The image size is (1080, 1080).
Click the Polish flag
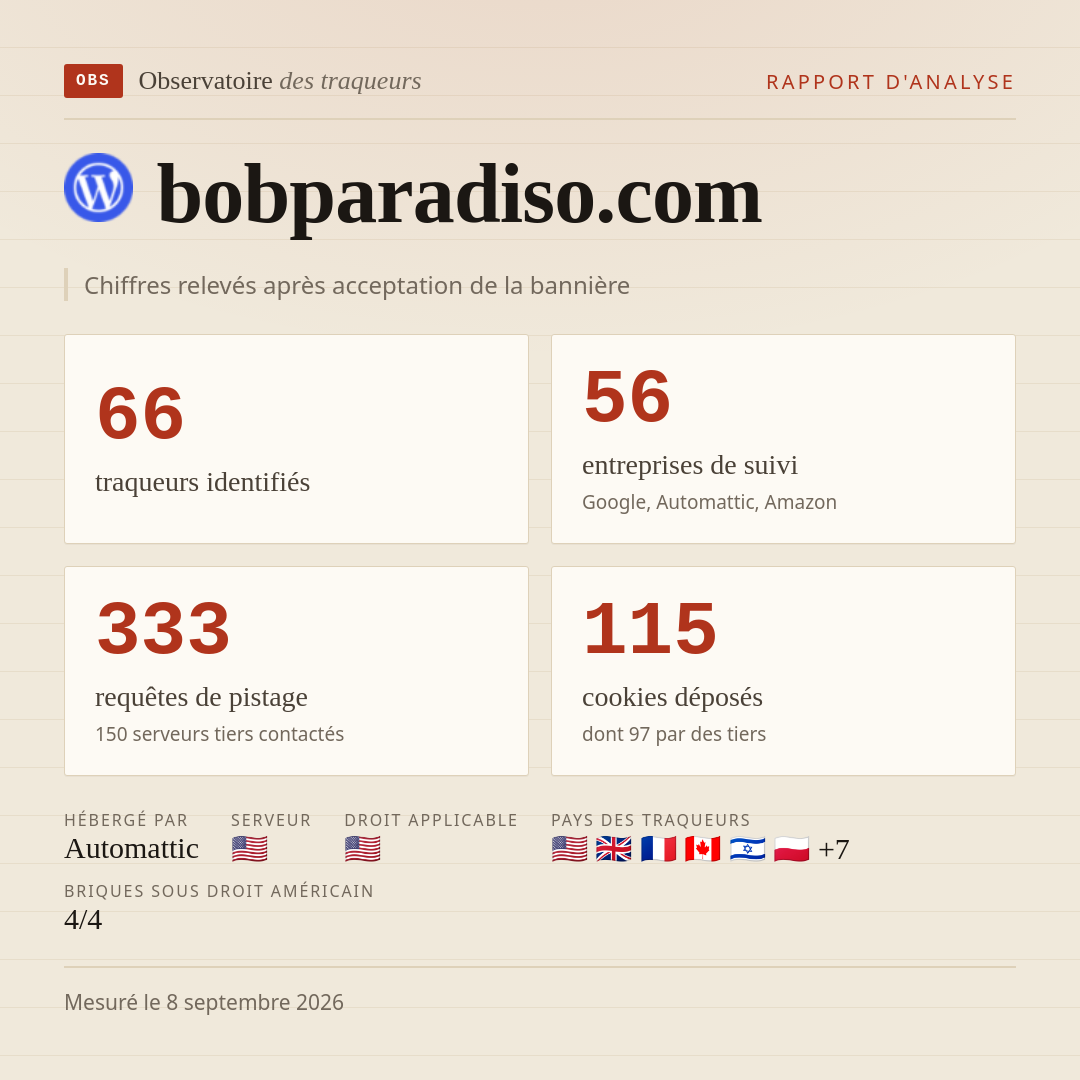[791, 849]
